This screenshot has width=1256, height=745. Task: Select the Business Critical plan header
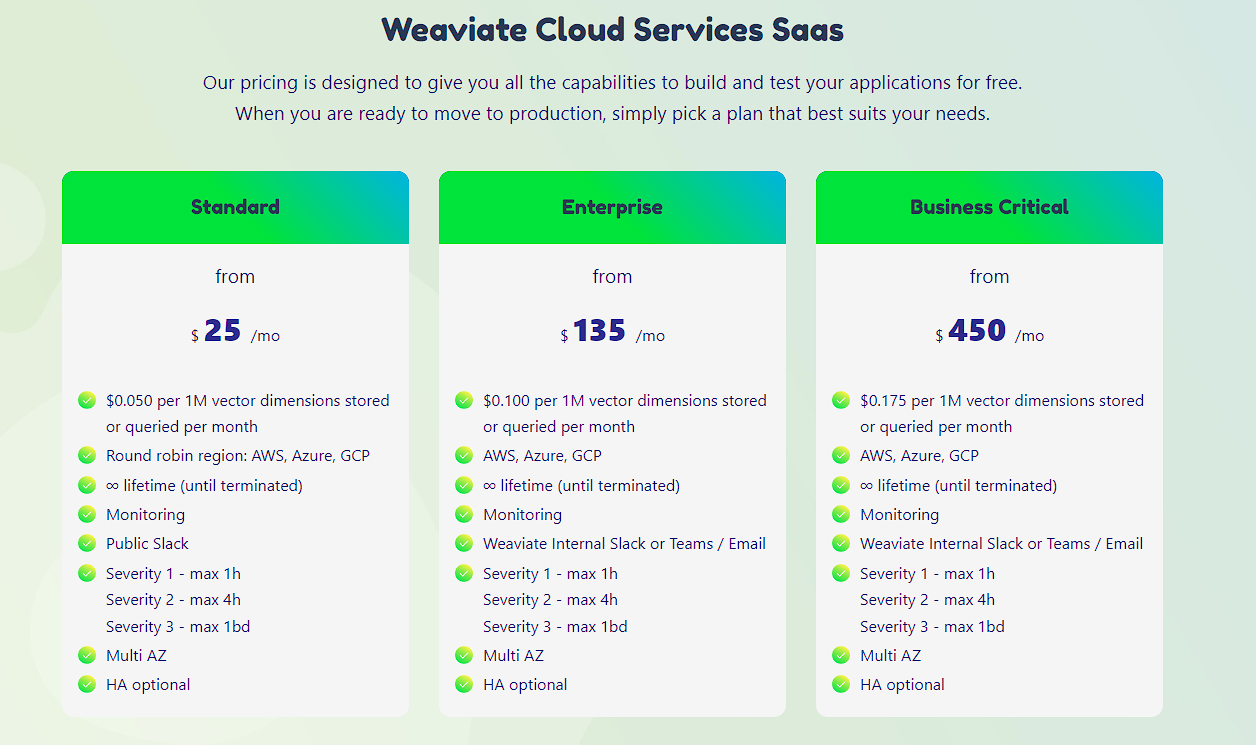coord(989,207)
